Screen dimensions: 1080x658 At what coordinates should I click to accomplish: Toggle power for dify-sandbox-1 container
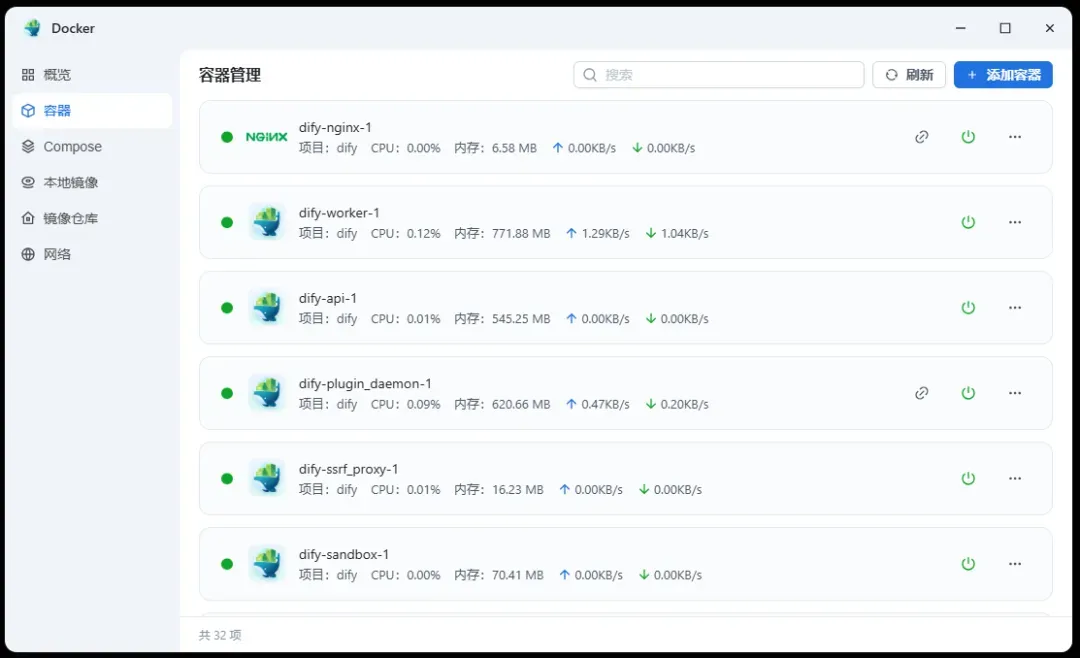968,564
